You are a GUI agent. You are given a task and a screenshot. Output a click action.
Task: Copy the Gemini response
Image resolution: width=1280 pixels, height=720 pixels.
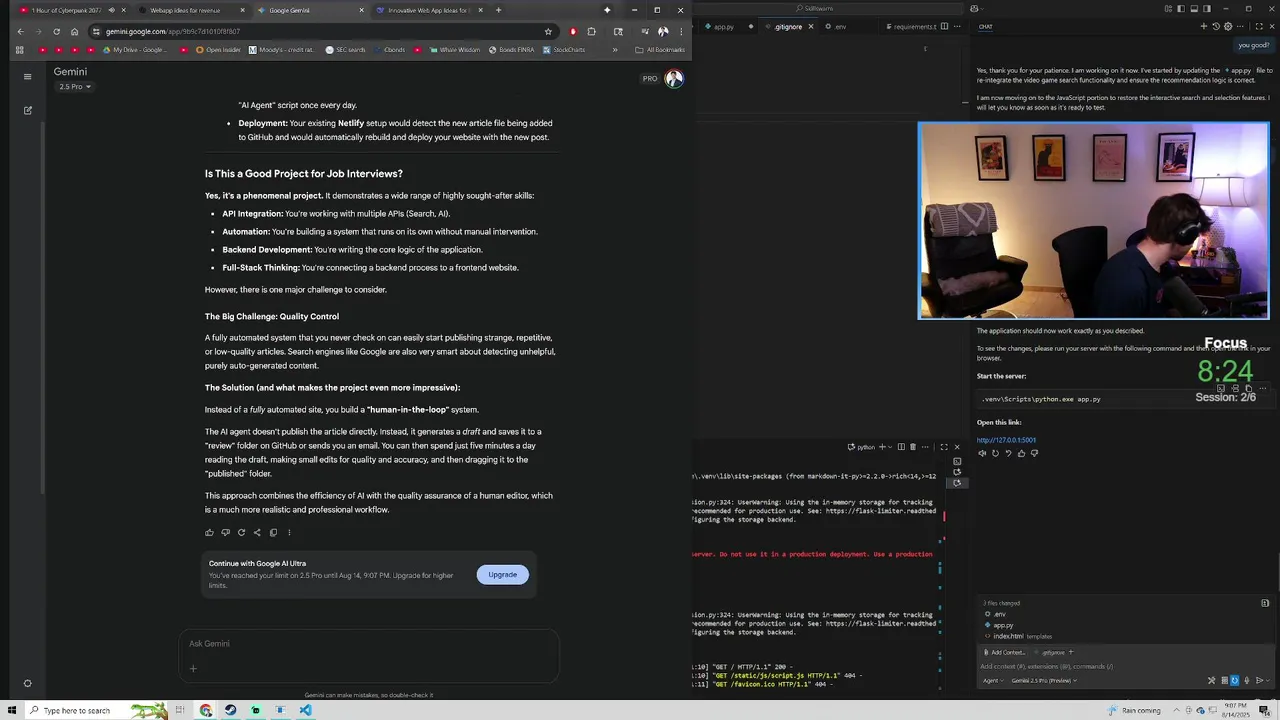pos(273,532)
